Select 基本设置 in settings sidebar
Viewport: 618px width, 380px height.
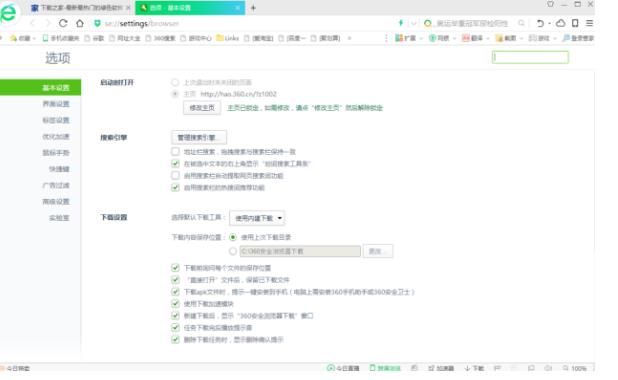(40, 88)
